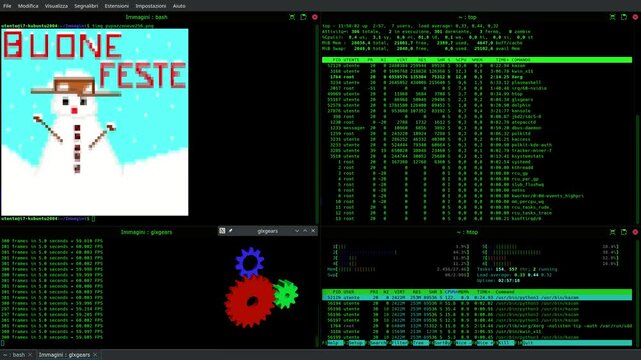Open the Modifica menu
This screenshot has height=360, width=641.
coord(28,6)
